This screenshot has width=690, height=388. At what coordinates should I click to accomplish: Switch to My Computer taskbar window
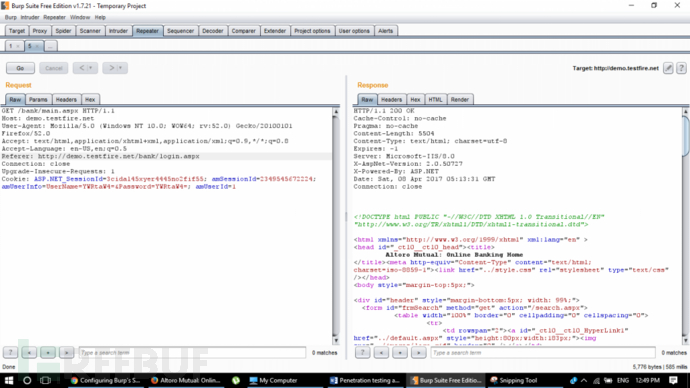click(x=274, y=381)
